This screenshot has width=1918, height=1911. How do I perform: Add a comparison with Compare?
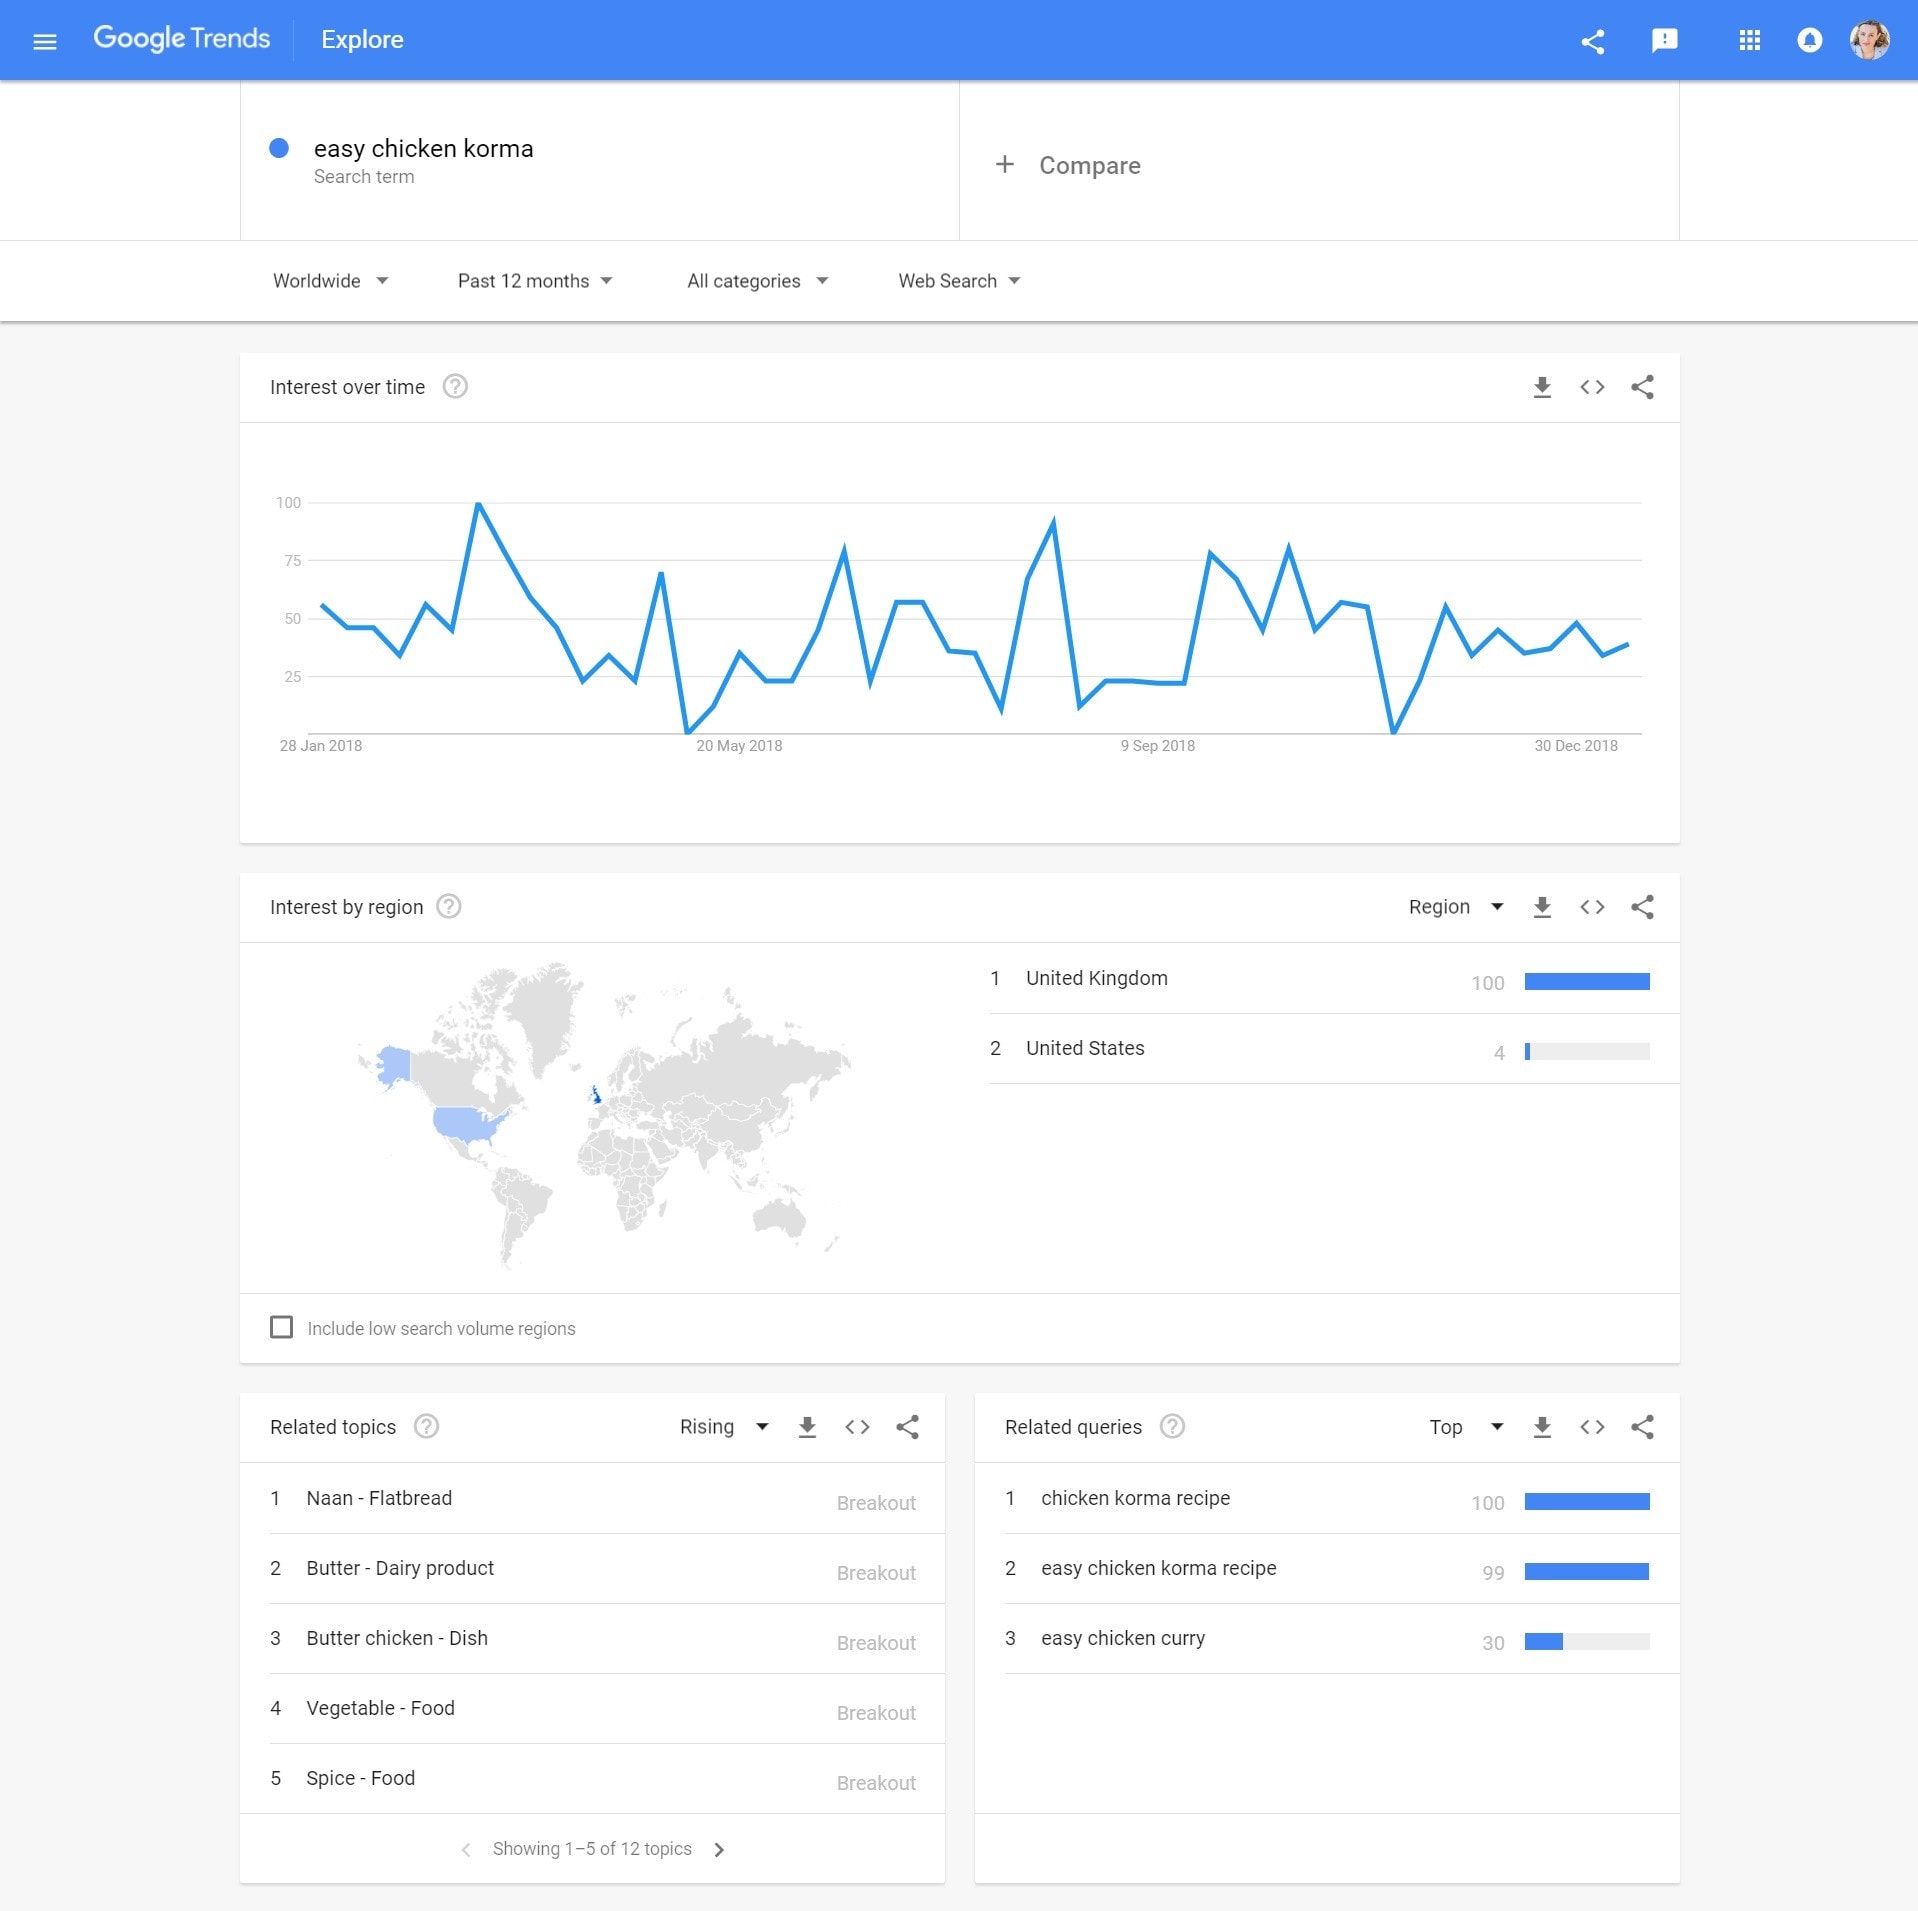1068,165
